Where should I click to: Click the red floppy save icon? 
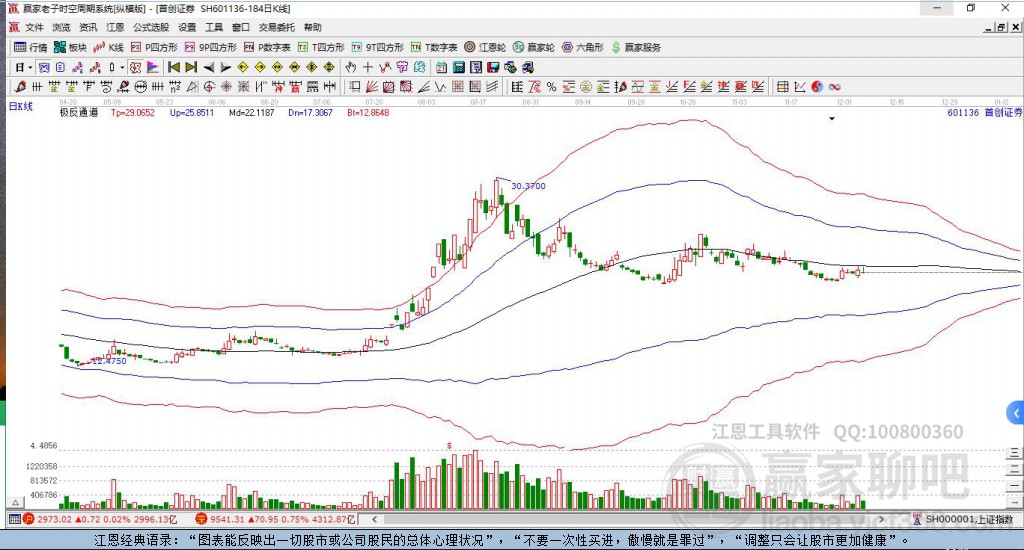coord(493,67)
